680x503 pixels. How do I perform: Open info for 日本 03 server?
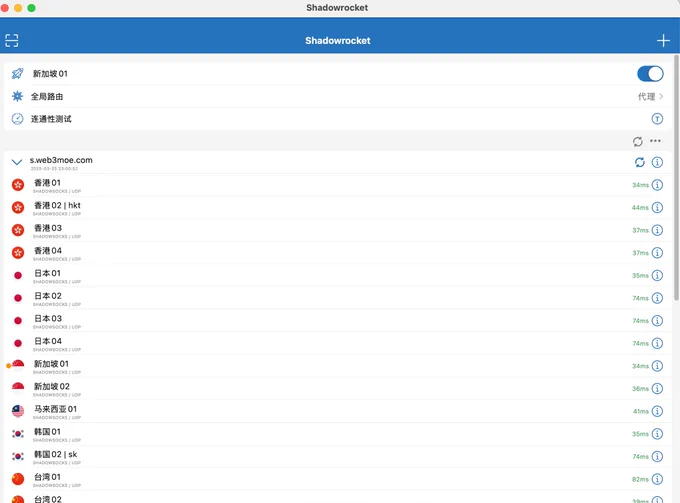tap(657, 321)
